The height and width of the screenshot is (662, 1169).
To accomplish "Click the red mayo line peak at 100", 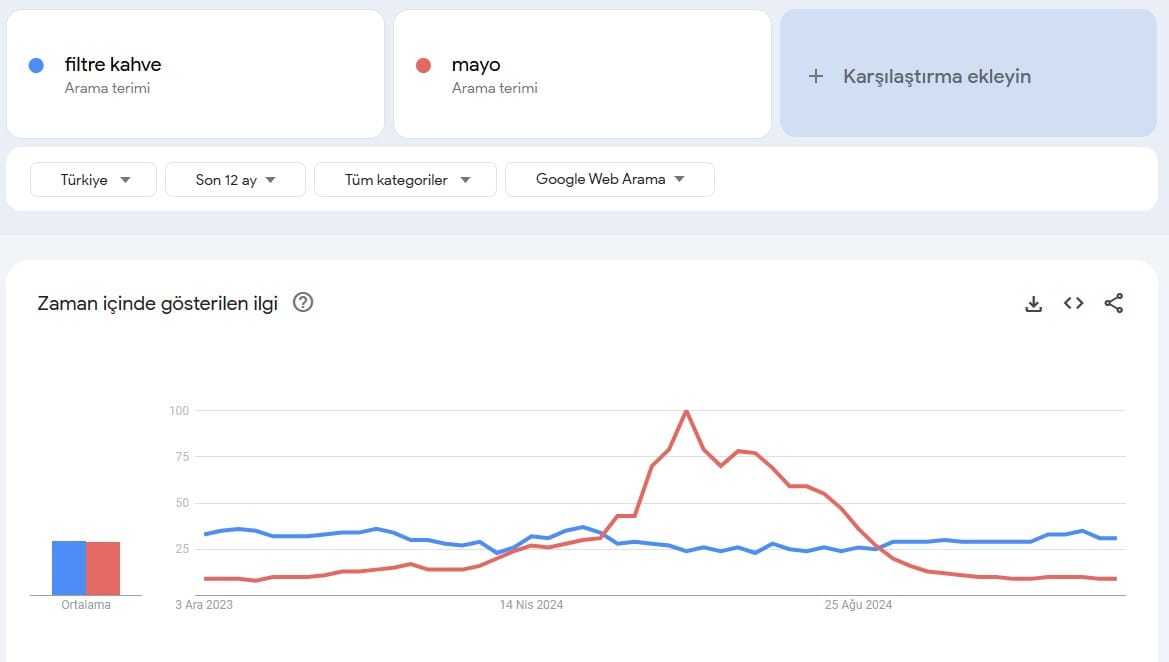I will coord(686,412).
